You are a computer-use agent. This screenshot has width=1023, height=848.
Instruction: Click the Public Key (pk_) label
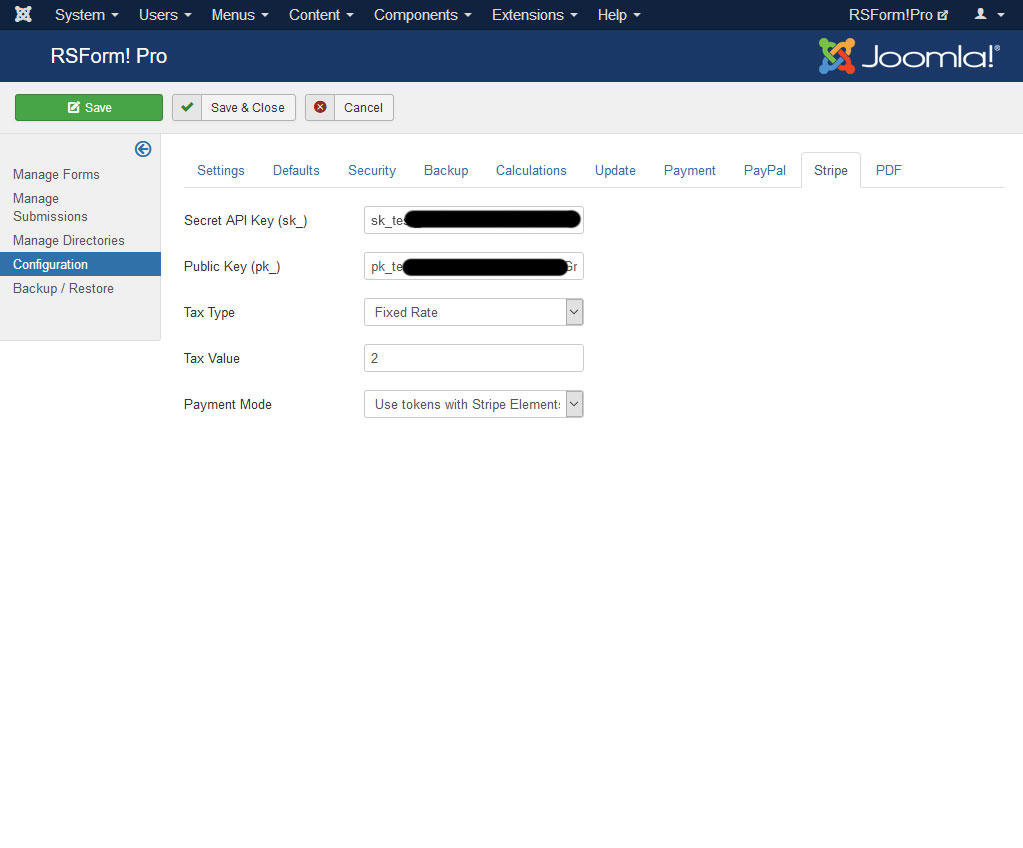tap(232, 266)
